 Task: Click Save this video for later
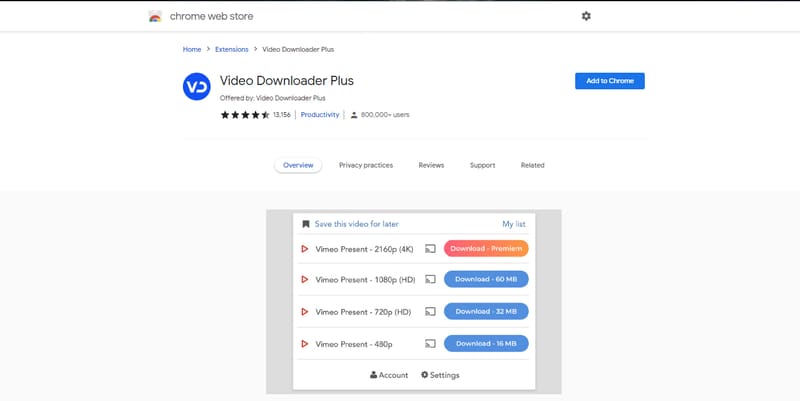click(357, 224)
